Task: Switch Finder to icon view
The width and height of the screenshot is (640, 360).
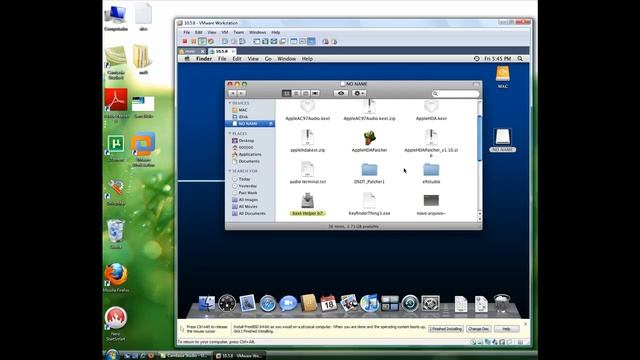Action: pos(287,93)
